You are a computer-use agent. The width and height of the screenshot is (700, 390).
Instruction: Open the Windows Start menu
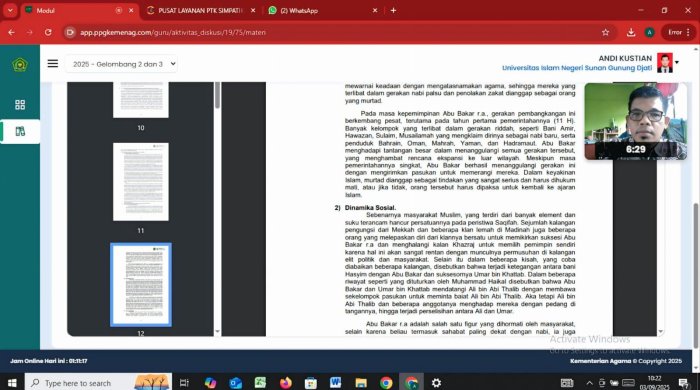pos(12,383)
